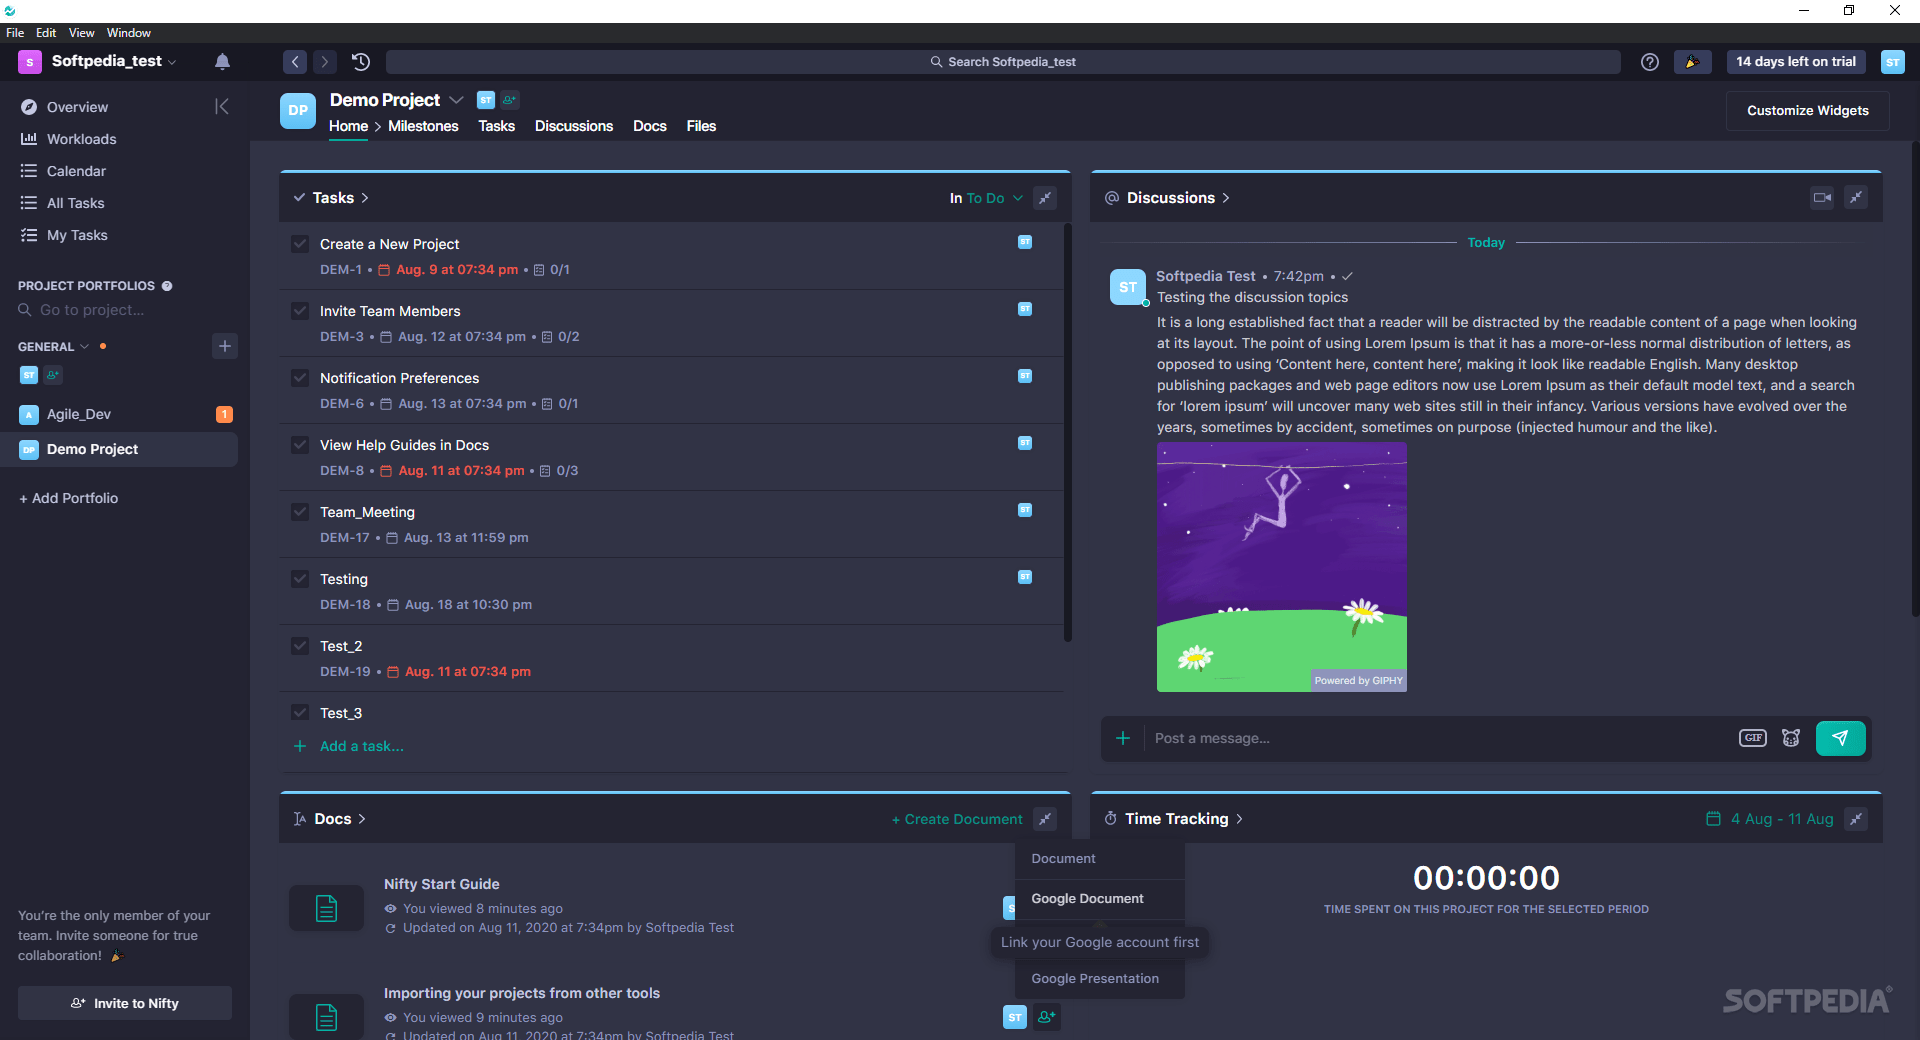1920x1040 pixels.
Task: Expand the Tasks widget heading
Action: coord(341,198)
